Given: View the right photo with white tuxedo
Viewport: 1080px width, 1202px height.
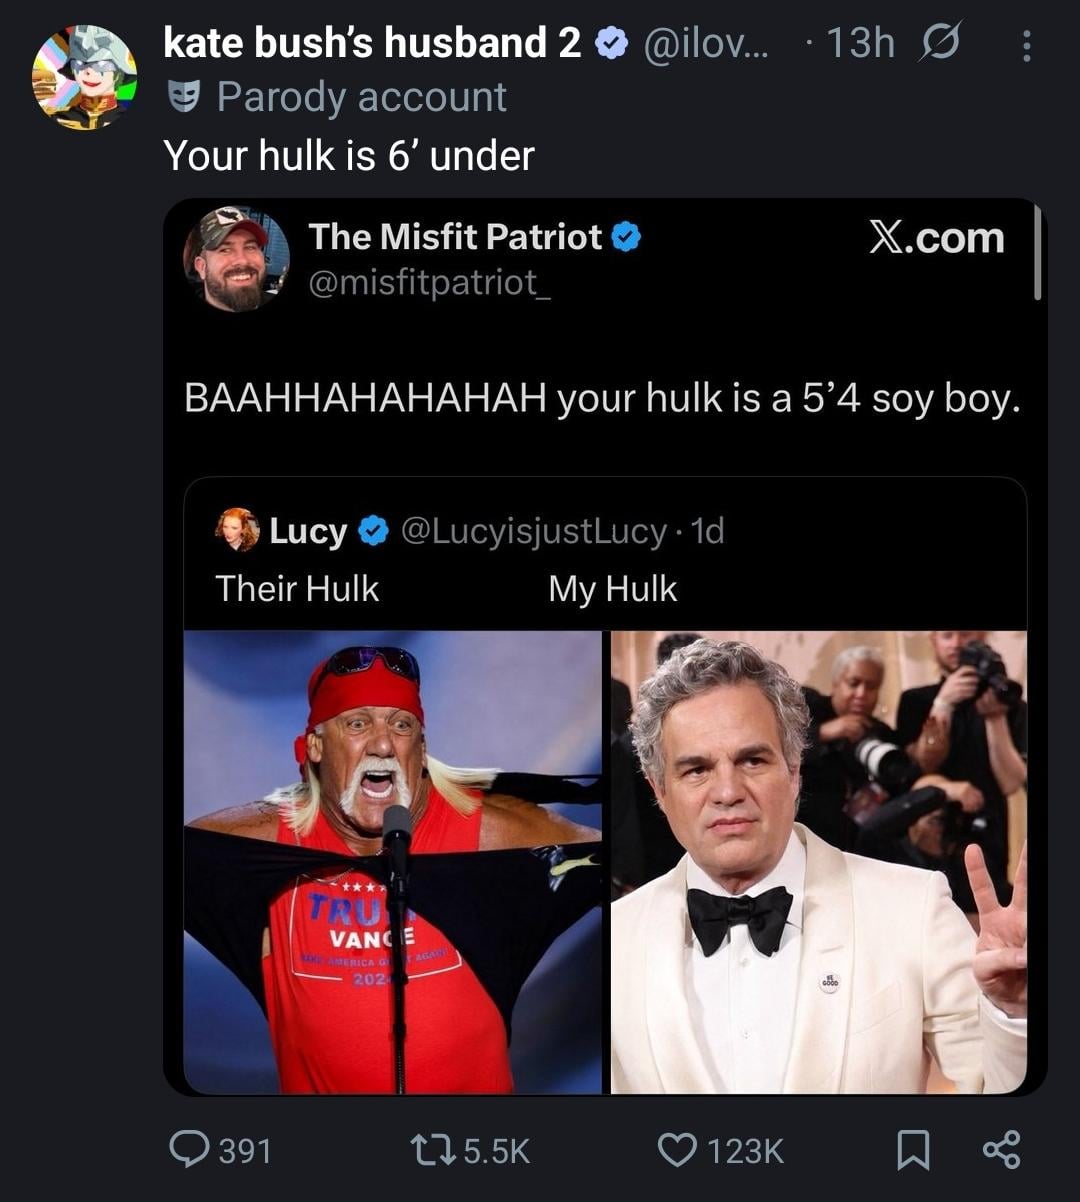Looking at the screenshot, I should click(x=818, y=862).
